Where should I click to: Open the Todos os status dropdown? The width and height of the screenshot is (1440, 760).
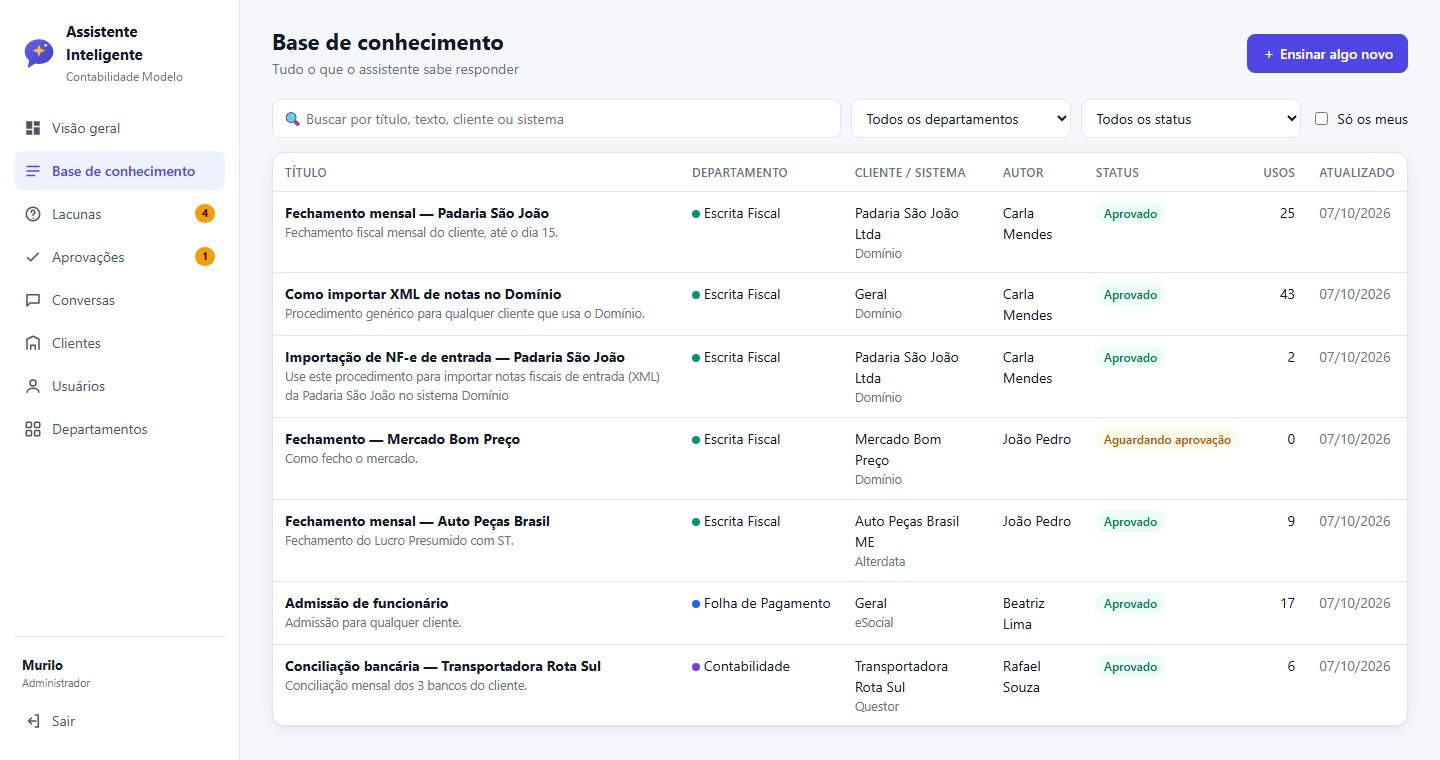coord(1191,119)
